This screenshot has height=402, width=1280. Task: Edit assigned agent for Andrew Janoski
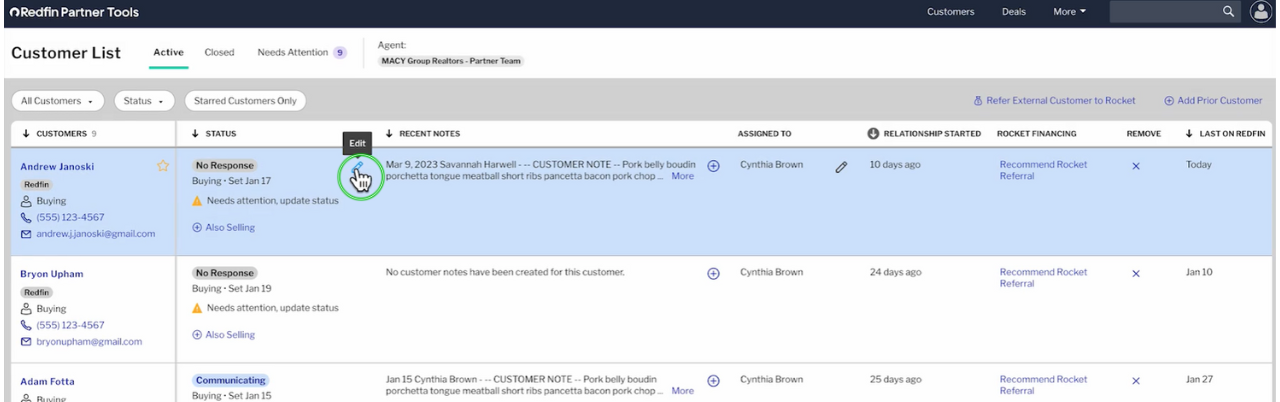pyautogui.click(x=841, y=167)
